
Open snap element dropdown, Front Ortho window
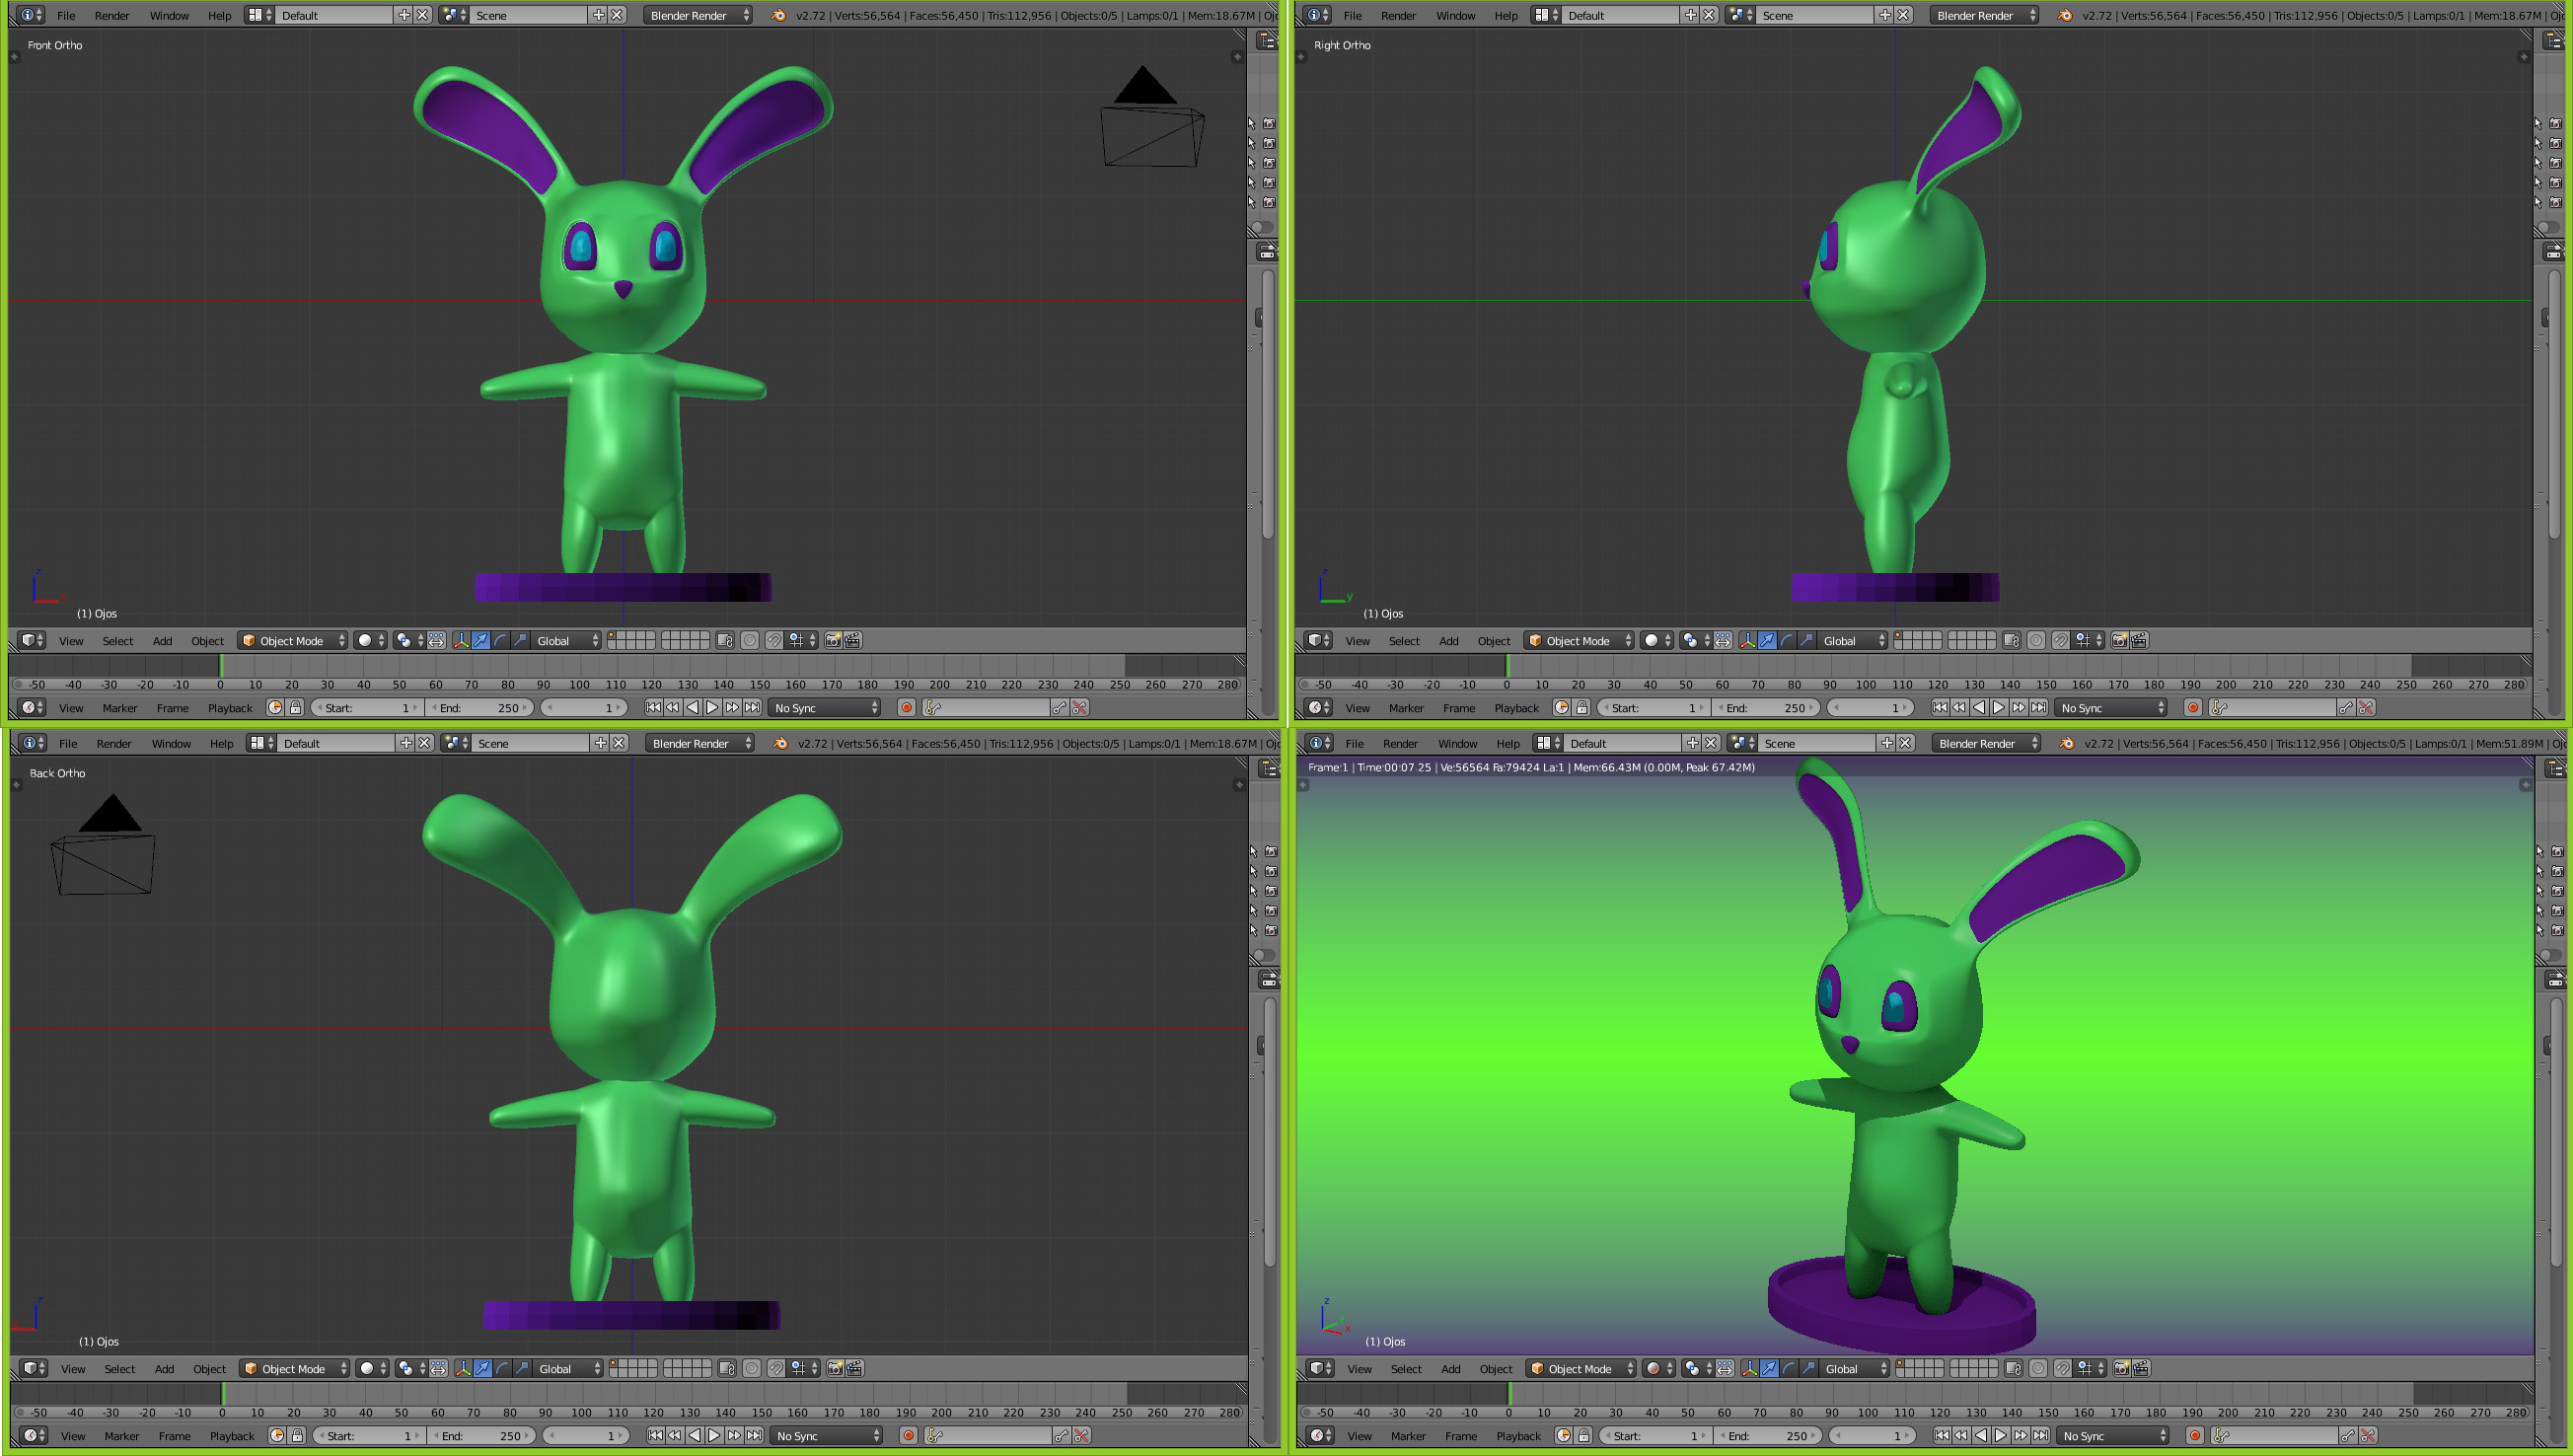[803, 640]
